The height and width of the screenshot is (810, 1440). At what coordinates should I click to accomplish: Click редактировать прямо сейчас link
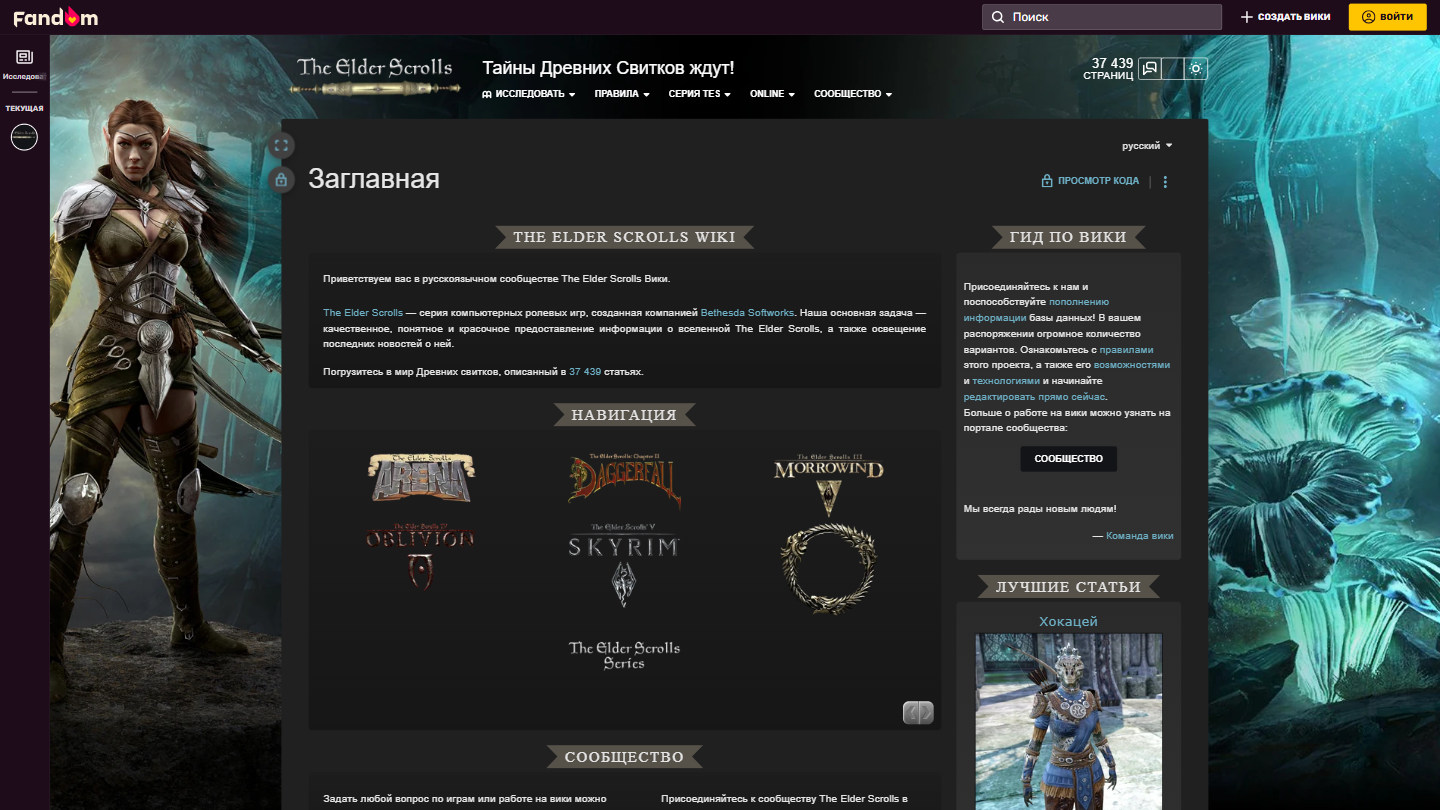(1035, 397)
